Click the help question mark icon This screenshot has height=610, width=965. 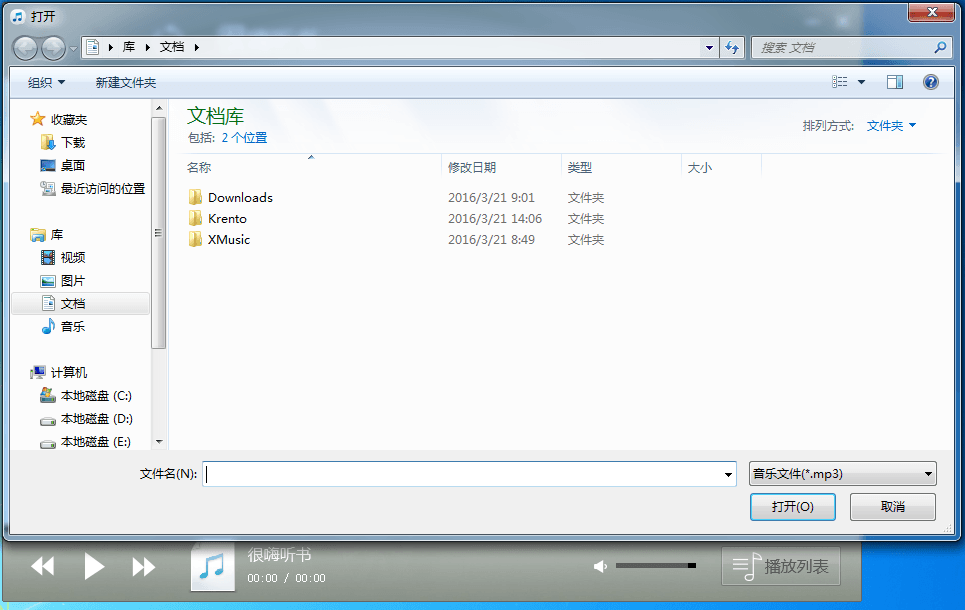(930, 82)
